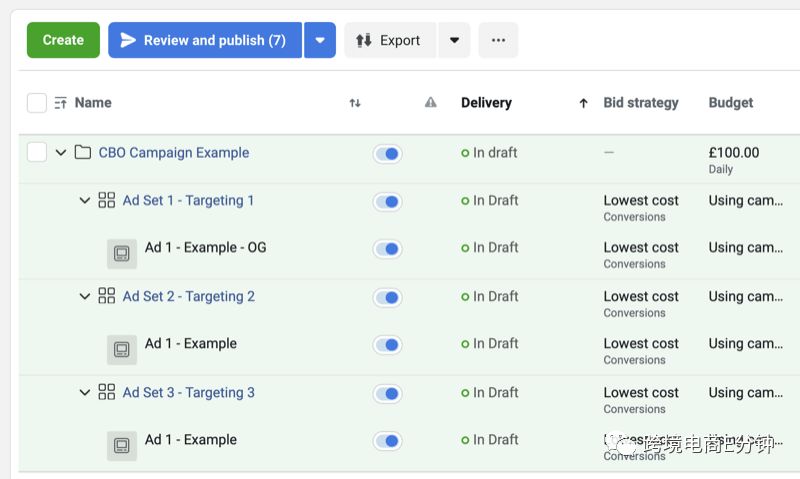
Task: Sort by the Delivery column header
Action: tap(486, 103)
